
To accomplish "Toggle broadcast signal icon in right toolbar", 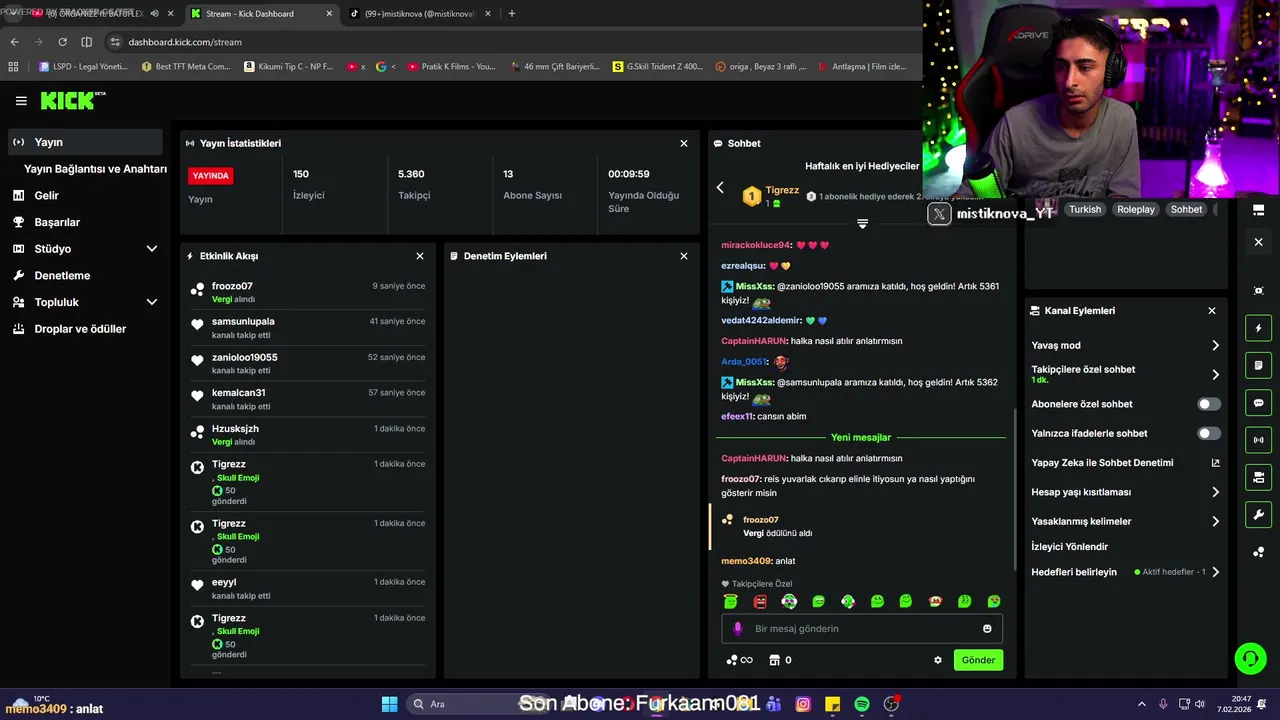I will tap(1258, 440).
